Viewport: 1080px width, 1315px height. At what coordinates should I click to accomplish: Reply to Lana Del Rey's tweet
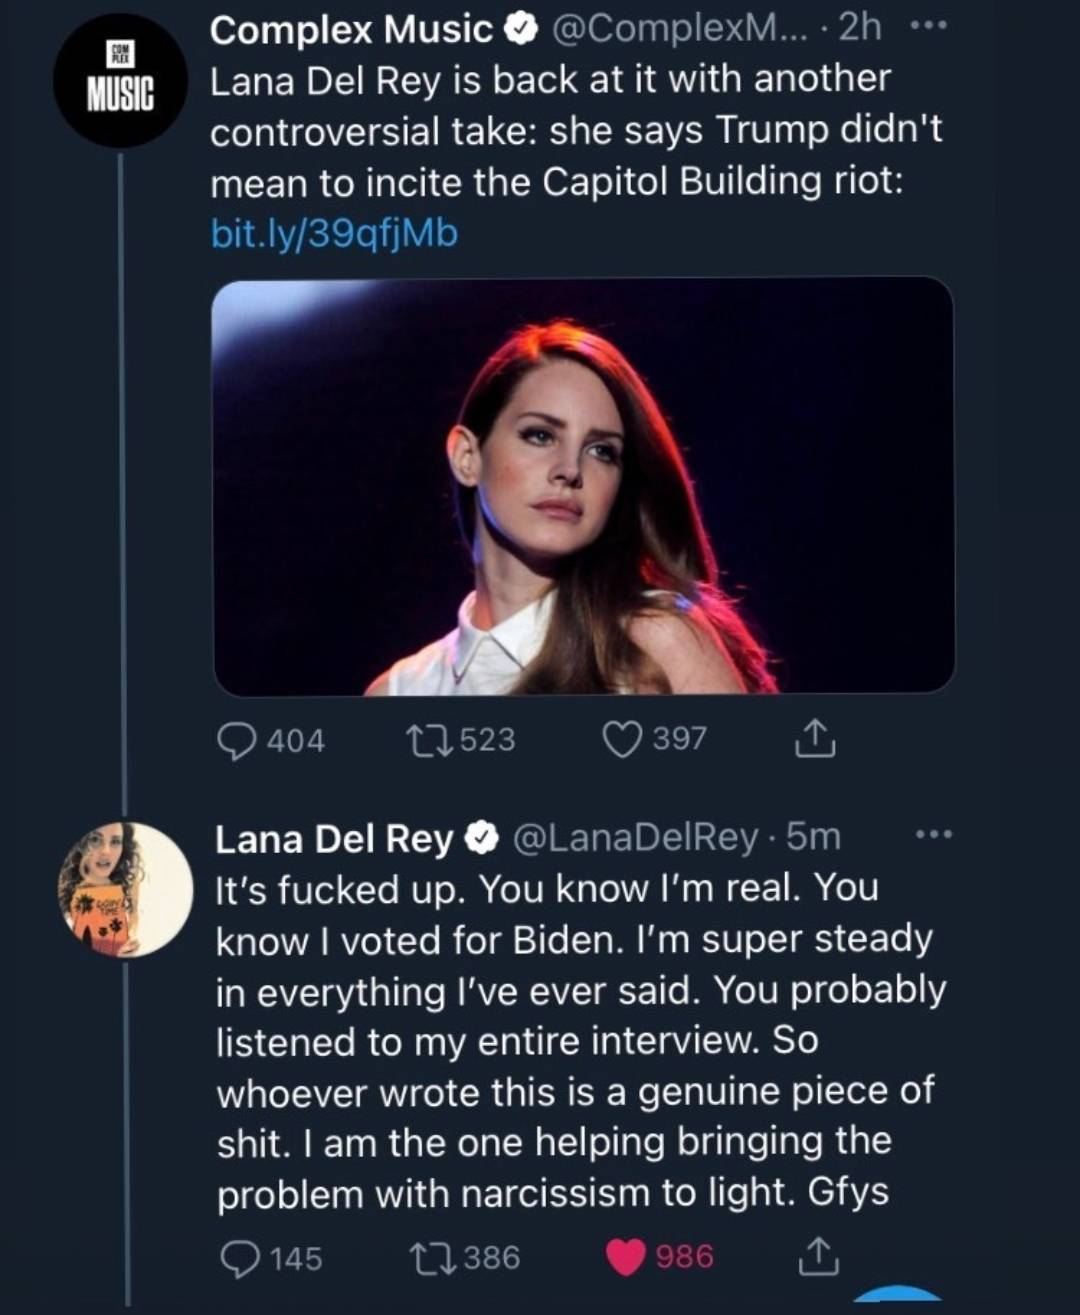(239, 1258)
